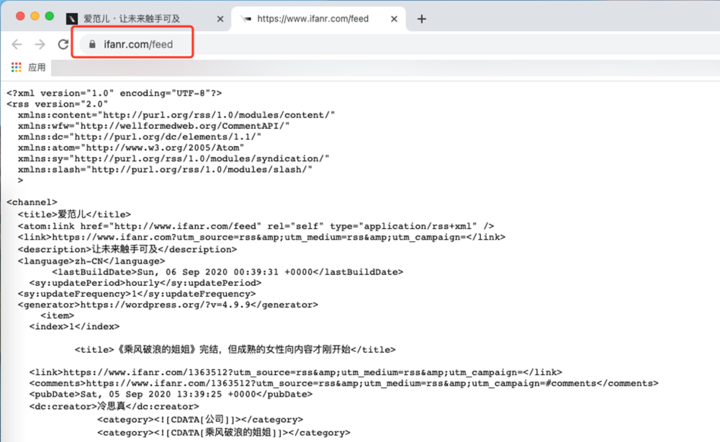Click the rss version="2.0" line
Screen dimensions: 720x442
click(57, 104)
